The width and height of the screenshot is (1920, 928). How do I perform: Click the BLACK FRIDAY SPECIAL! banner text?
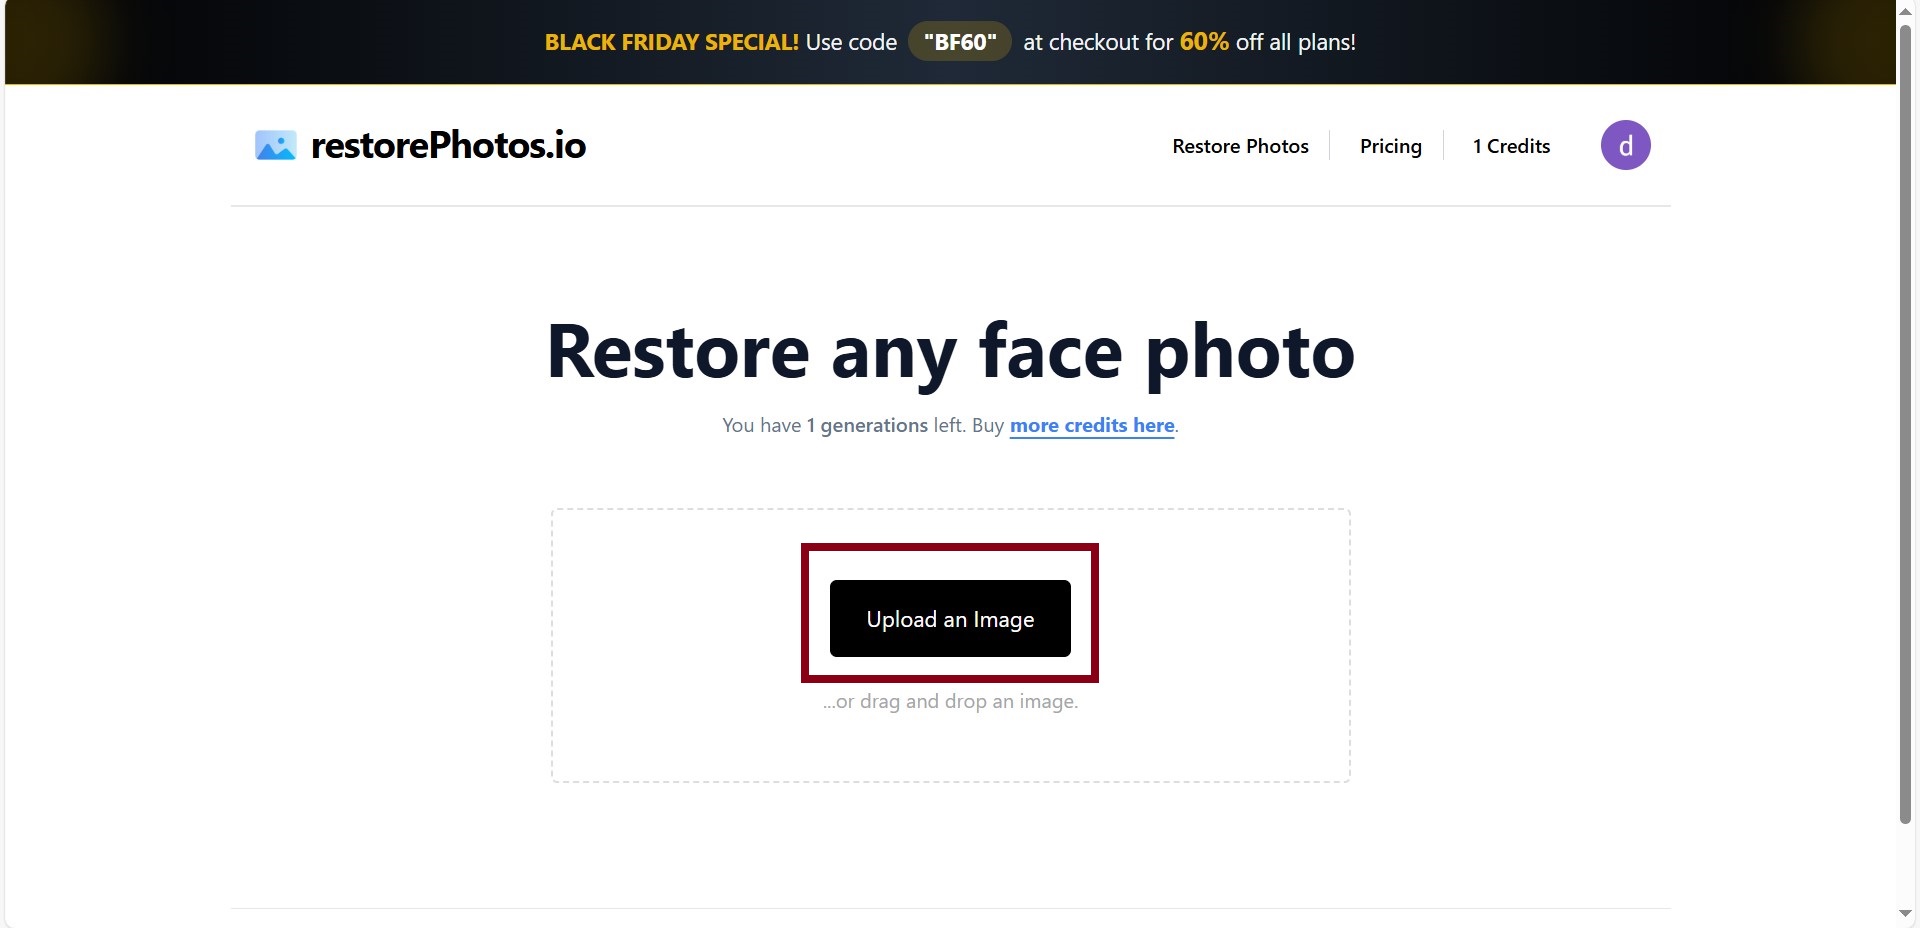(x=671, y=42)
